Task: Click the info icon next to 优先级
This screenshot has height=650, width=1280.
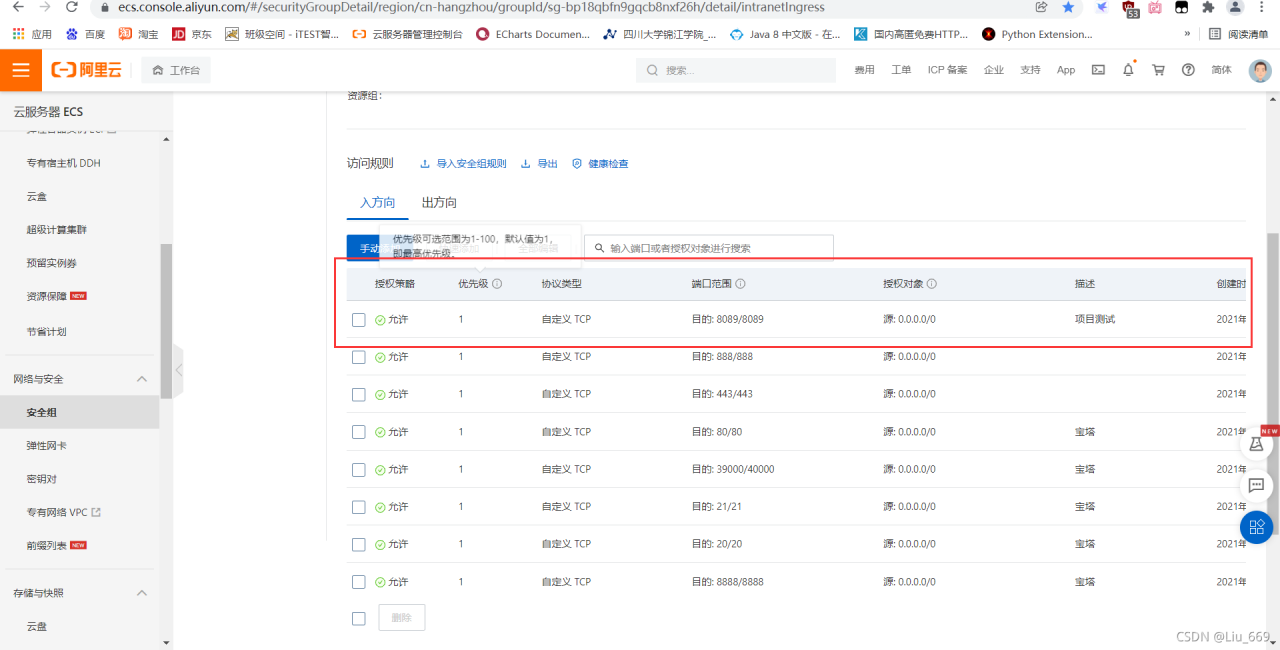Action: (x=497, y=284)
